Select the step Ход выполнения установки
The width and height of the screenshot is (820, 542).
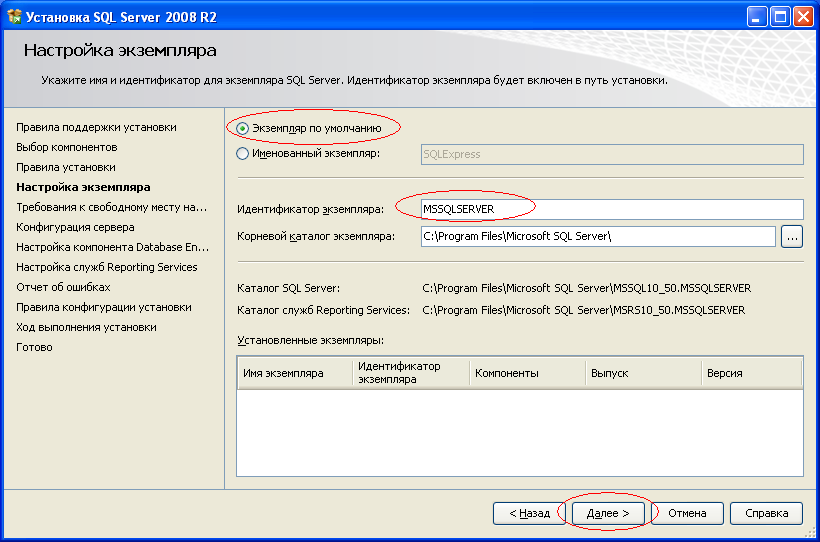coord(86,327)
